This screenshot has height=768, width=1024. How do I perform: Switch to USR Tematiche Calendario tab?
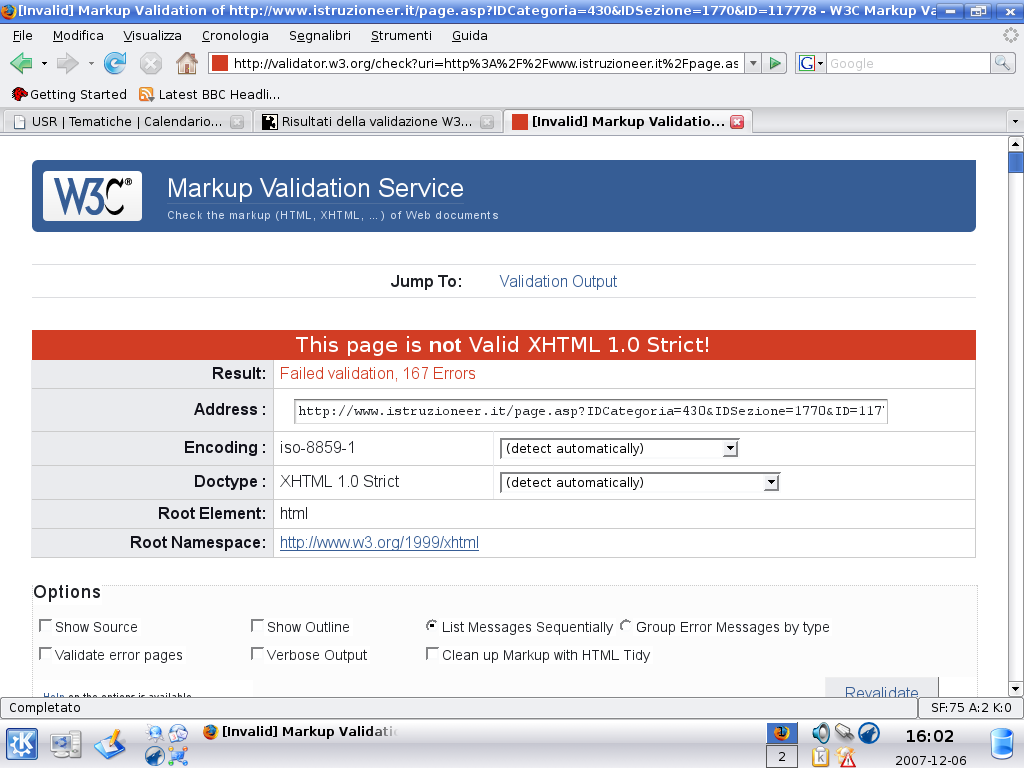(x=127, y=122)
